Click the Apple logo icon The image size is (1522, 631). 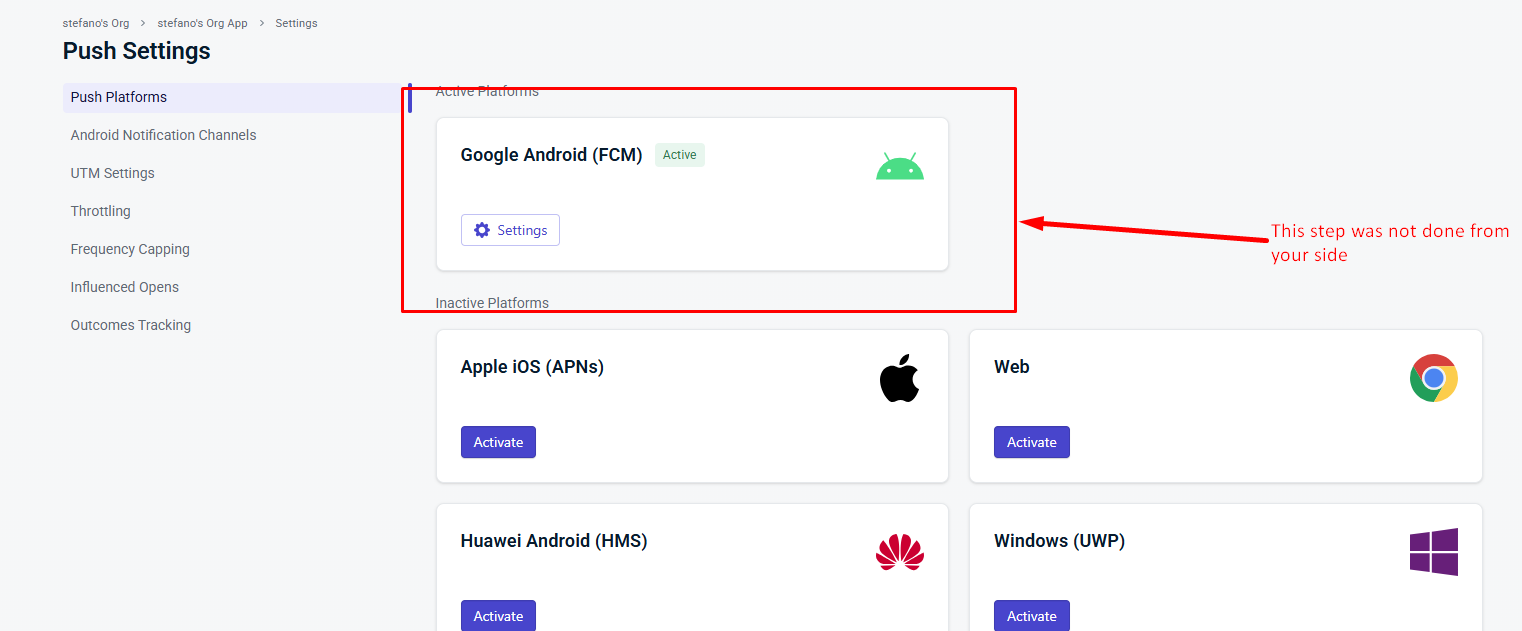[899, 378]
